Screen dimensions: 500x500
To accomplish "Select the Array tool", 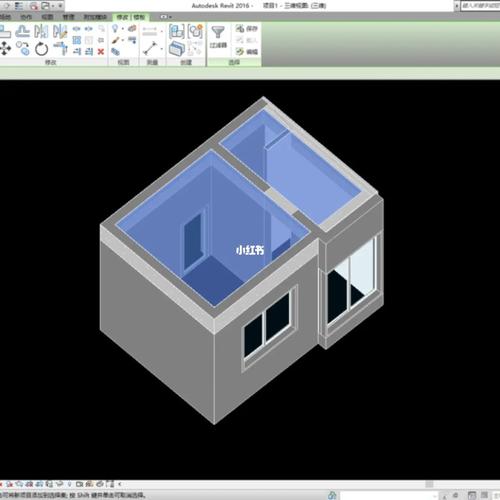I will pos(77,40).
